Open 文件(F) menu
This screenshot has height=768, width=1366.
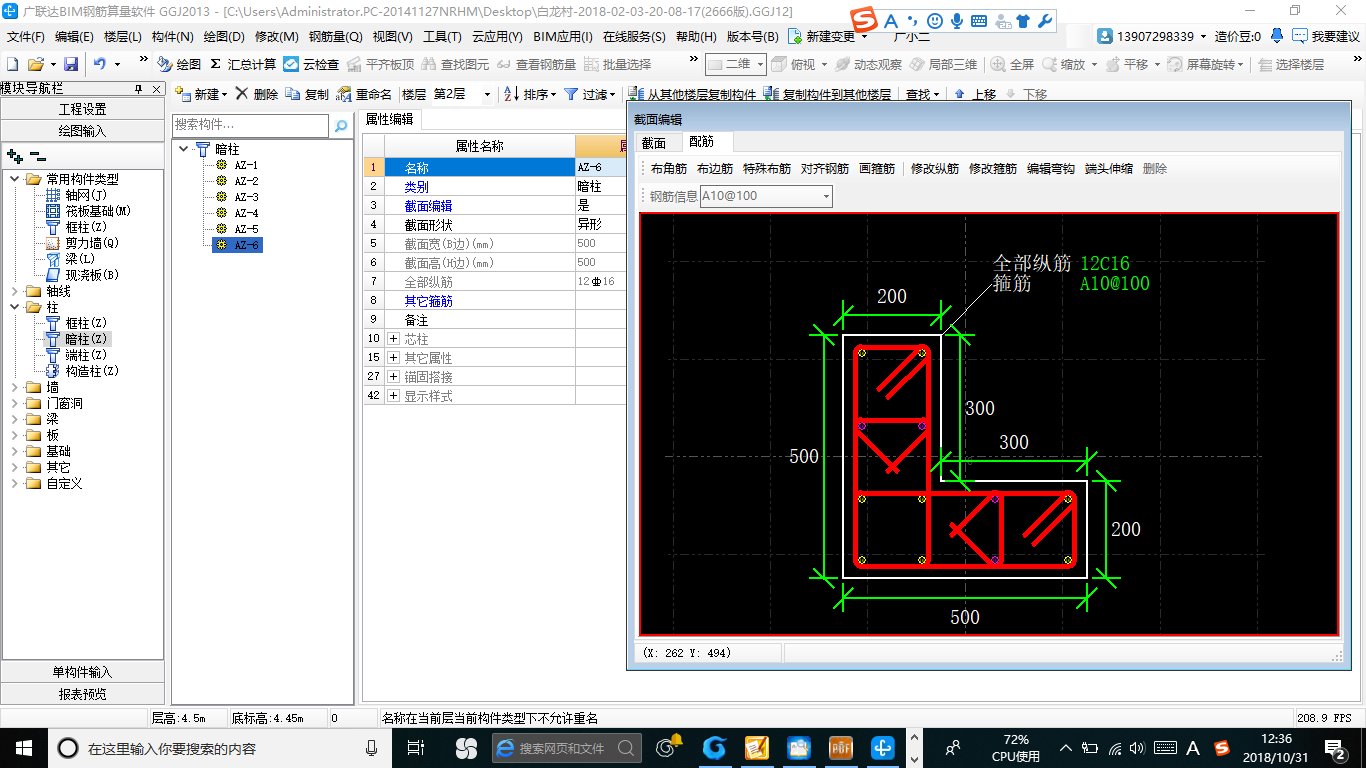(26, 36)
